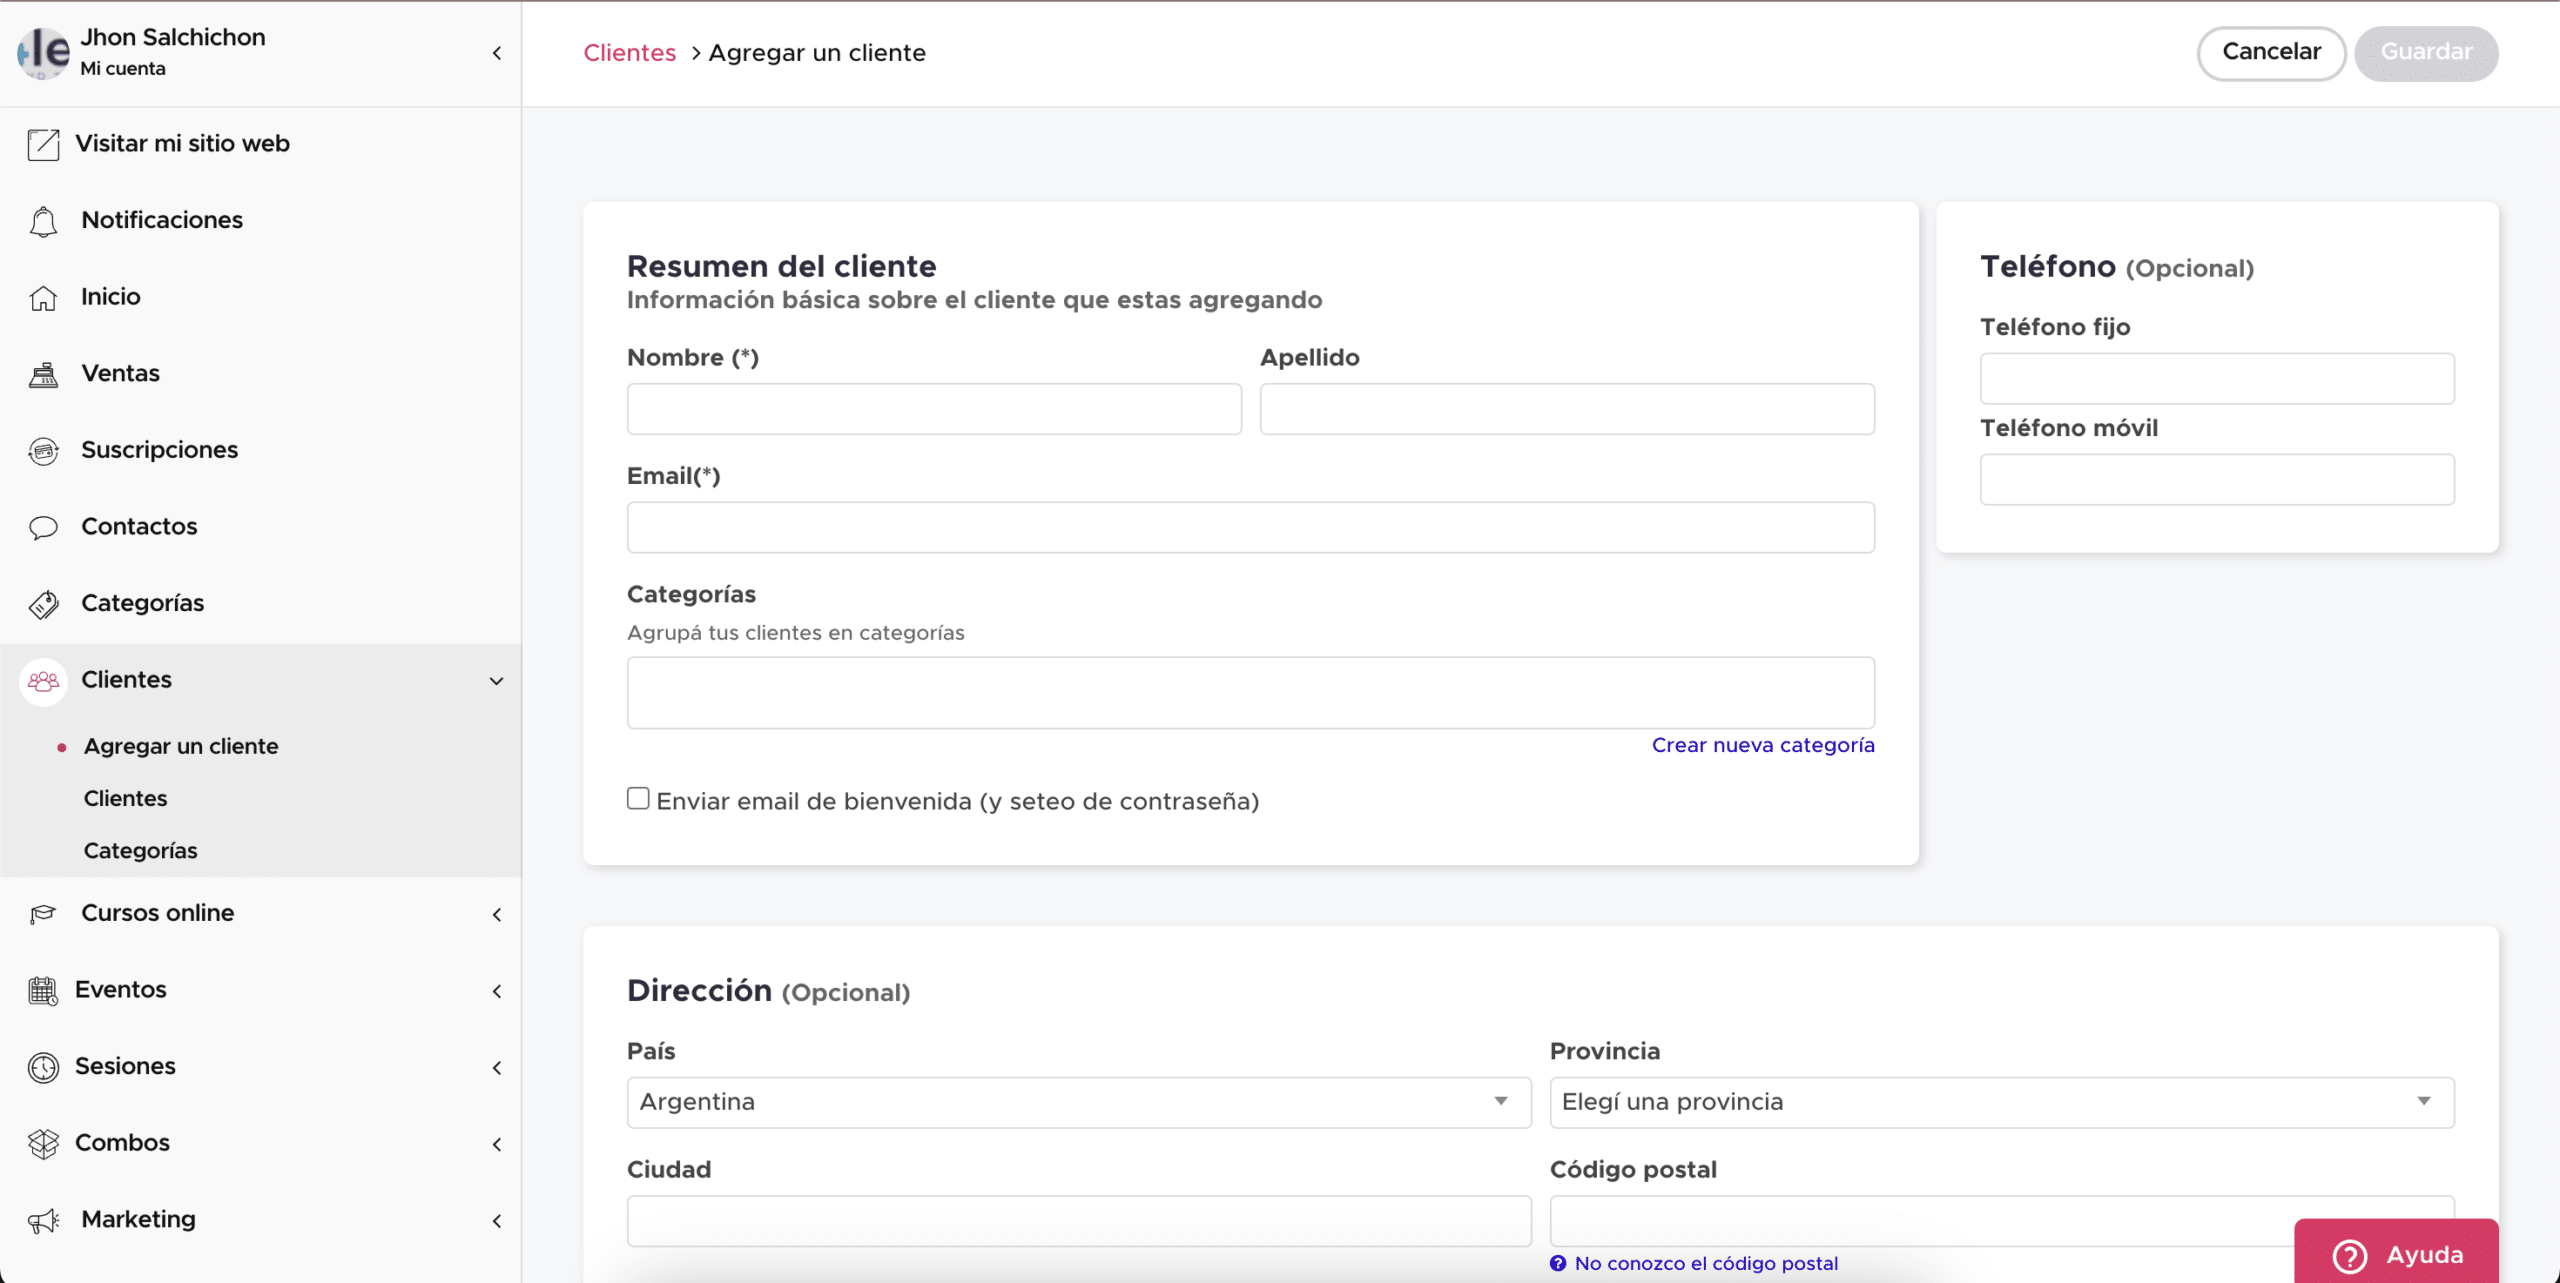Click the Combos boxes icon
Screen dimensions: 2560x1283
tap(43, 1144)
